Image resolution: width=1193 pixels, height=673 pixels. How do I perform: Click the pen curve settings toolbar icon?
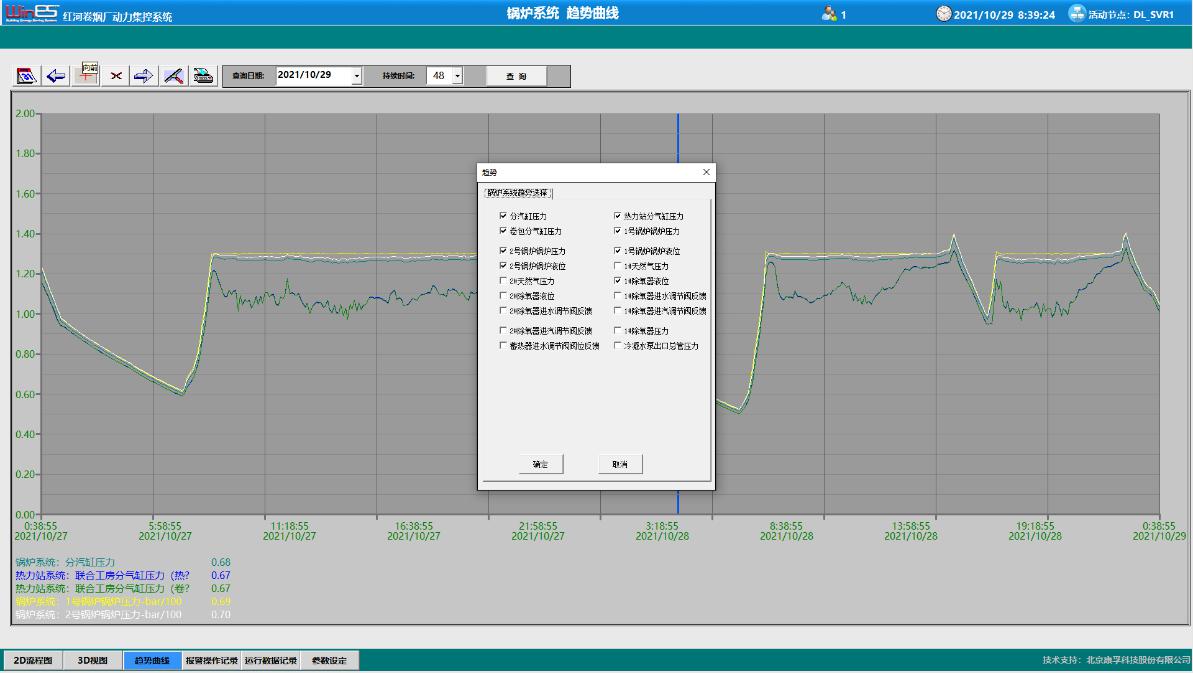tap(173, 76)
